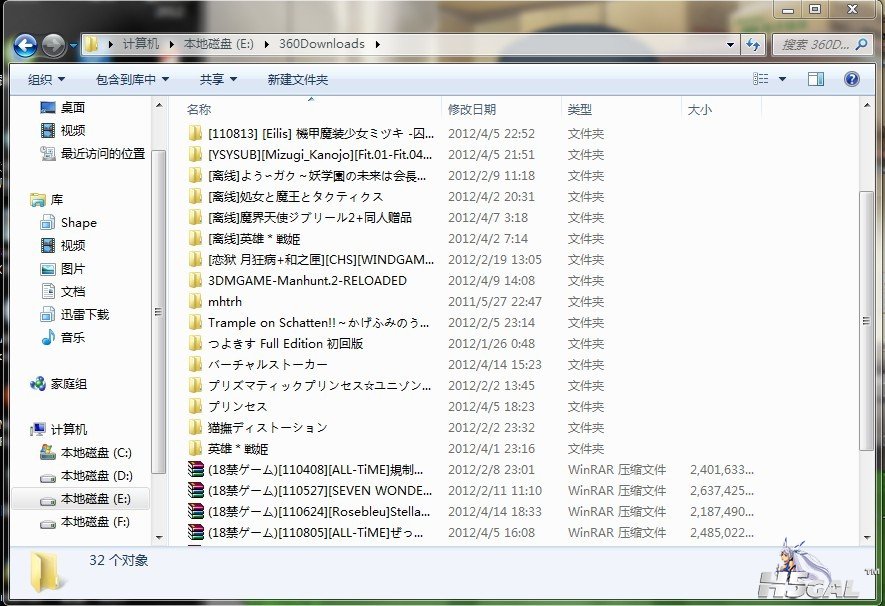This screenshot has height=606, width=885.
Task: Expand view options dropdown arrow
Action: 782,79
